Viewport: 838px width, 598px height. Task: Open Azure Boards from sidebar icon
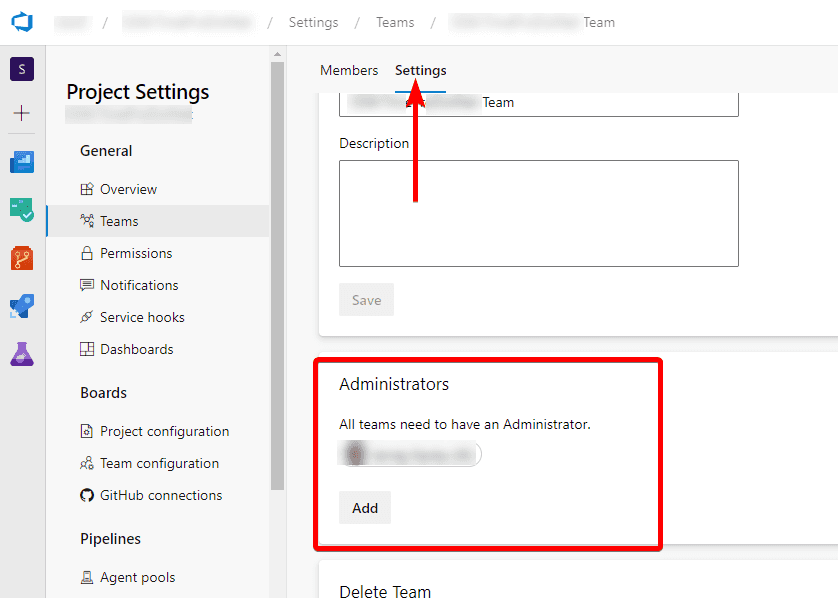pos(22,162)
